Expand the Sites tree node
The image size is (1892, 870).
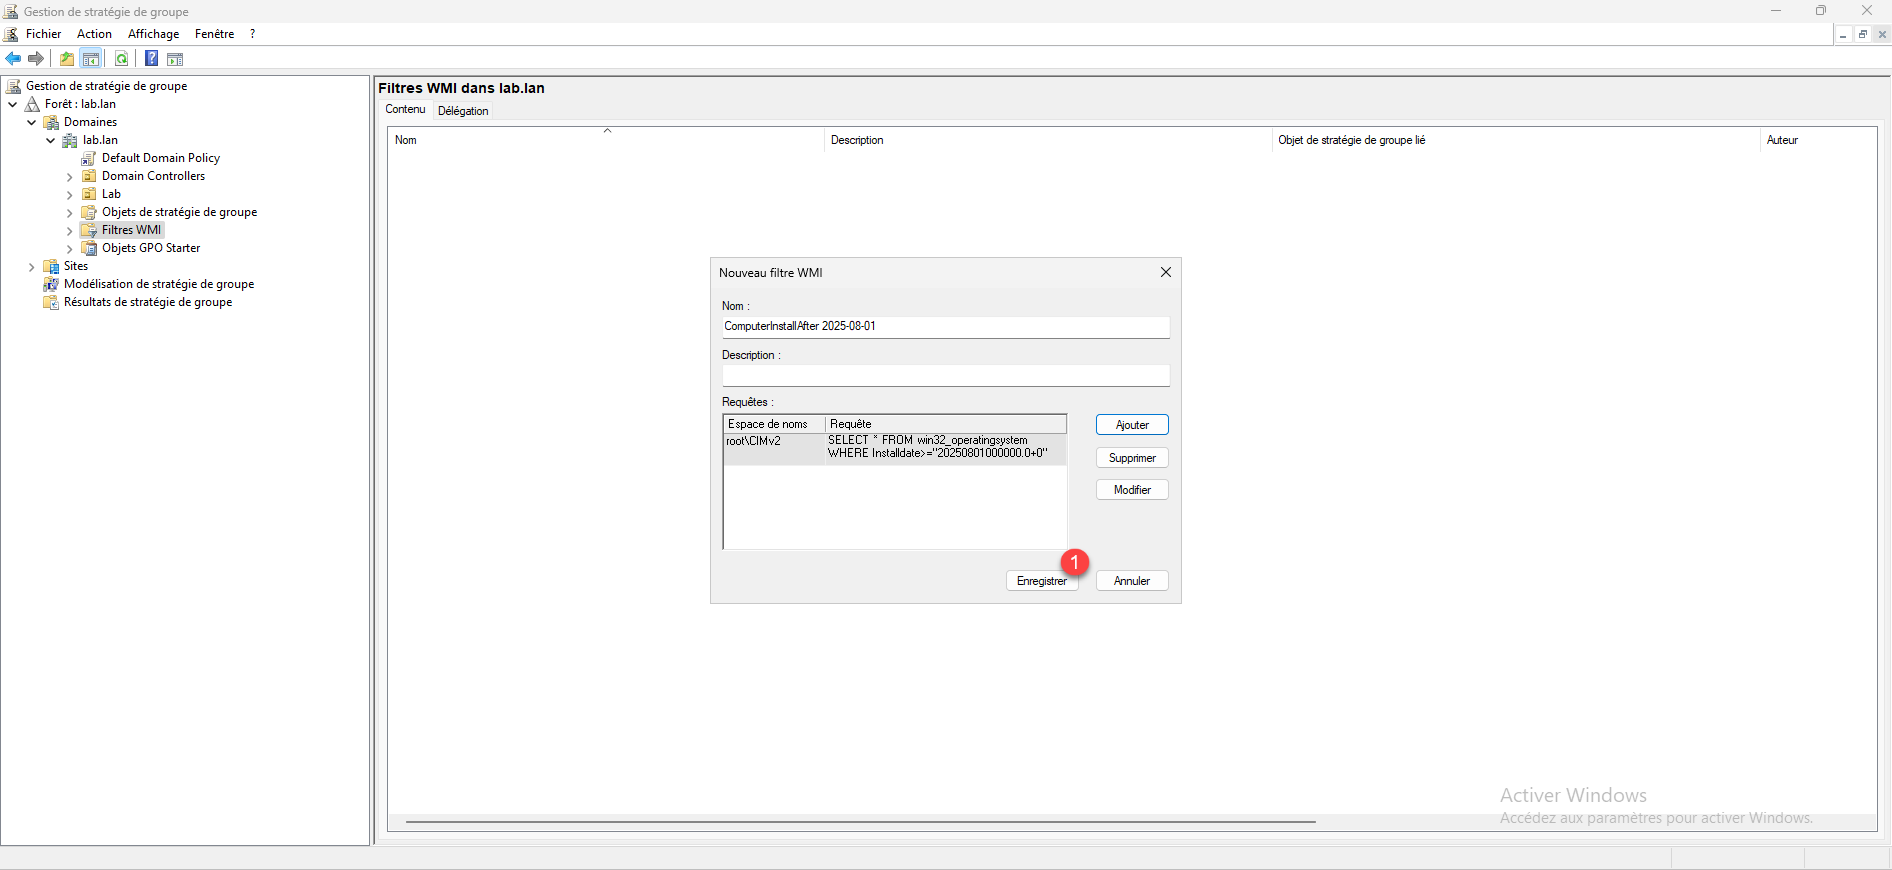(32, 267)
